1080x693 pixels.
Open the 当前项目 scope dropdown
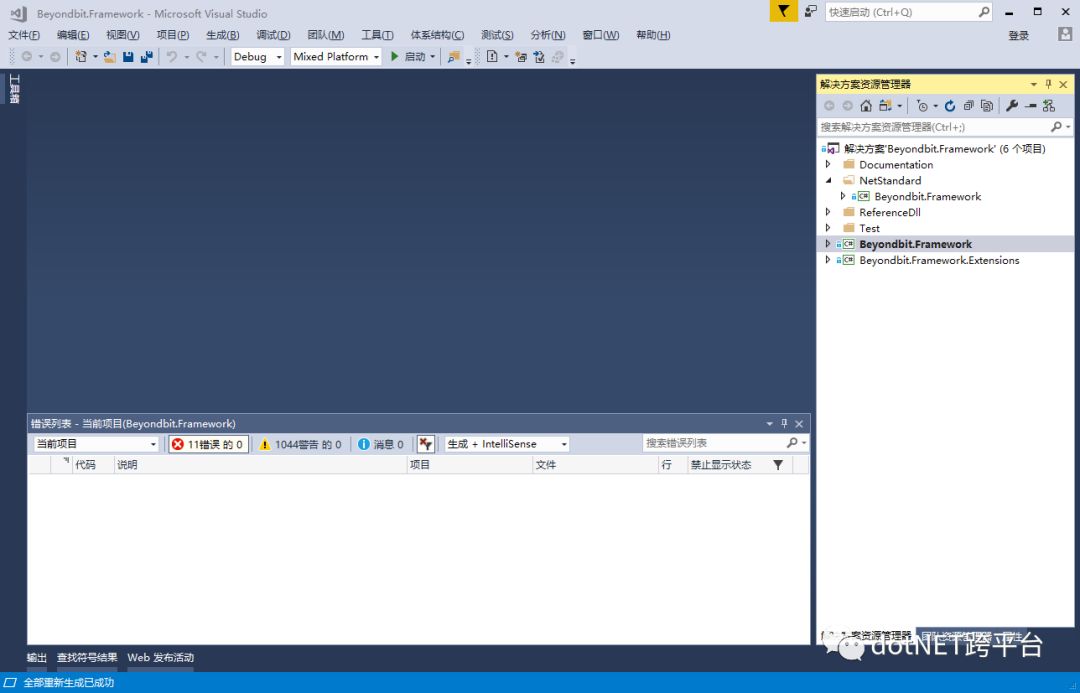[96, 444]
